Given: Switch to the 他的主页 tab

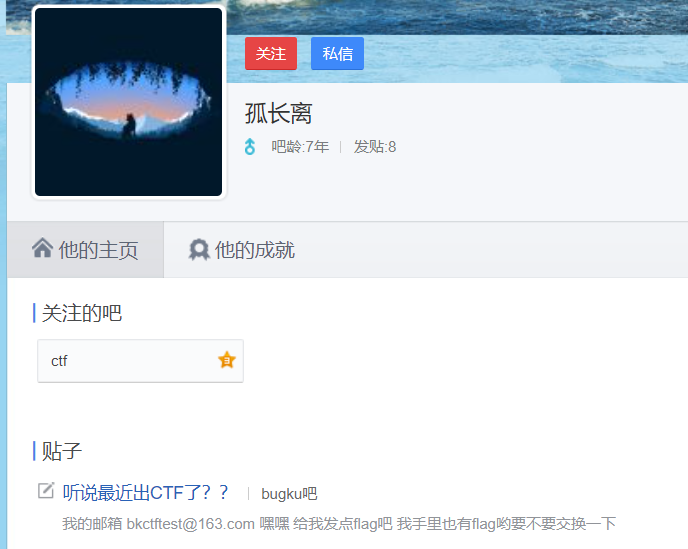Looking at the screenshot, I should coord(86,250).
